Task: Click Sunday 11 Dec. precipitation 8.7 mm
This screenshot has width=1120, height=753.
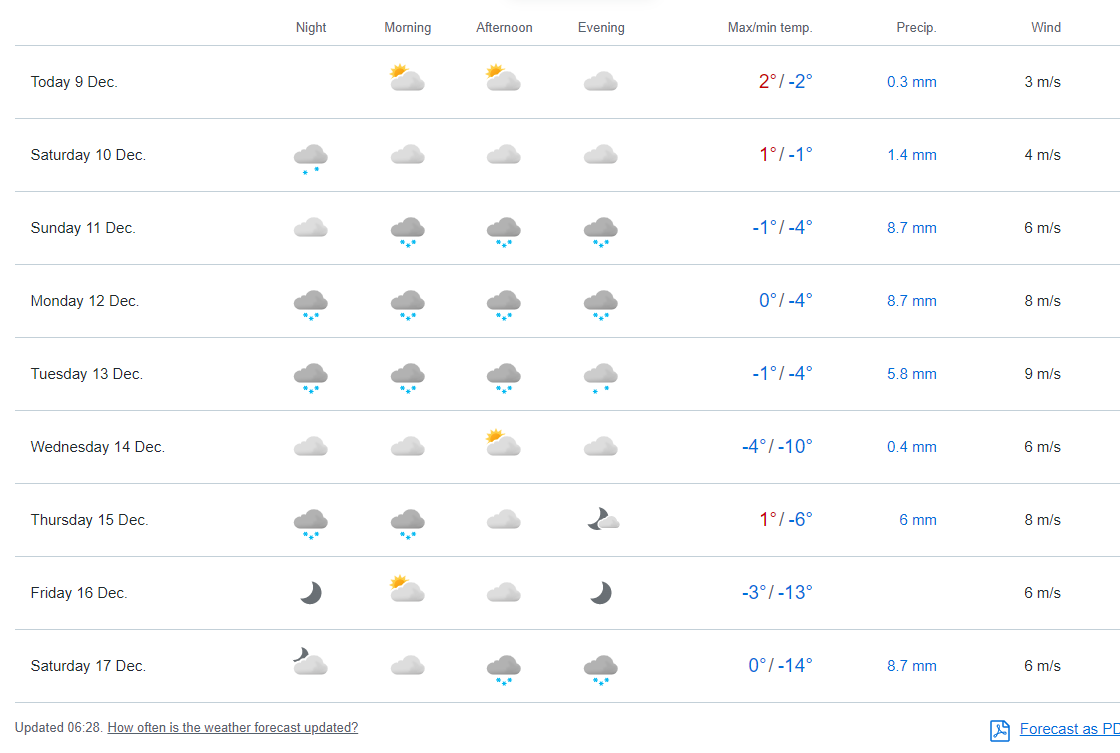Action: (911, 228)
